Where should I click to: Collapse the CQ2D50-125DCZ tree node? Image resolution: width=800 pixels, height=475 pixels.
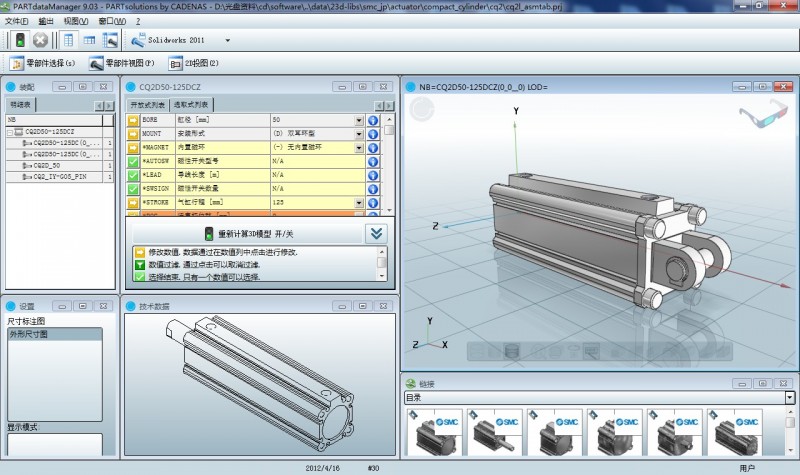tap(11, 132)
